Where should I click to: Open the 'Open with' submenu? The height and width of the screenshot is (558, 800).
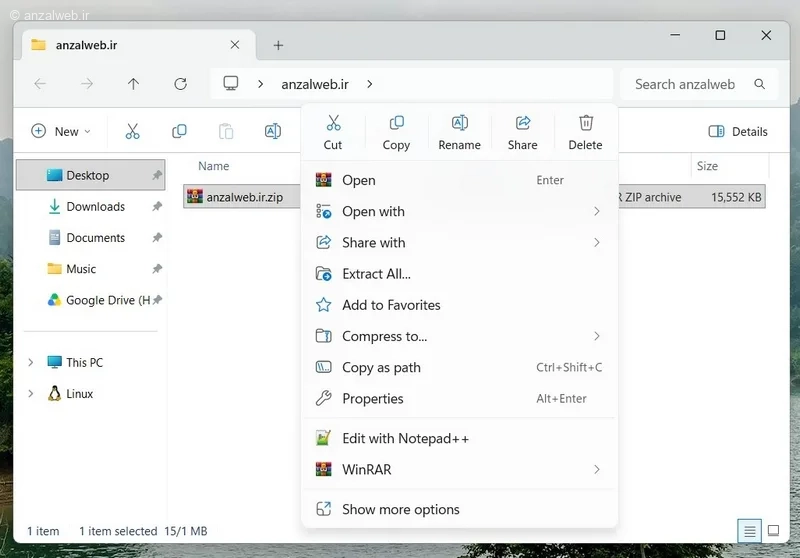(x=459, y=211)
